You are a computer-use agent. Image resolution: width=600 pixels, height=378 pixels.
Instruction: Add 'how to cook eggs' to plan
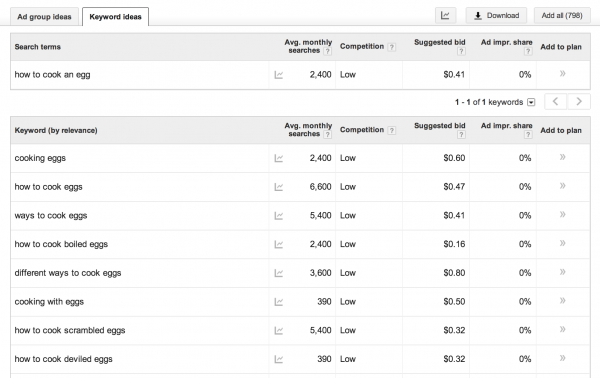coord(562,186)
